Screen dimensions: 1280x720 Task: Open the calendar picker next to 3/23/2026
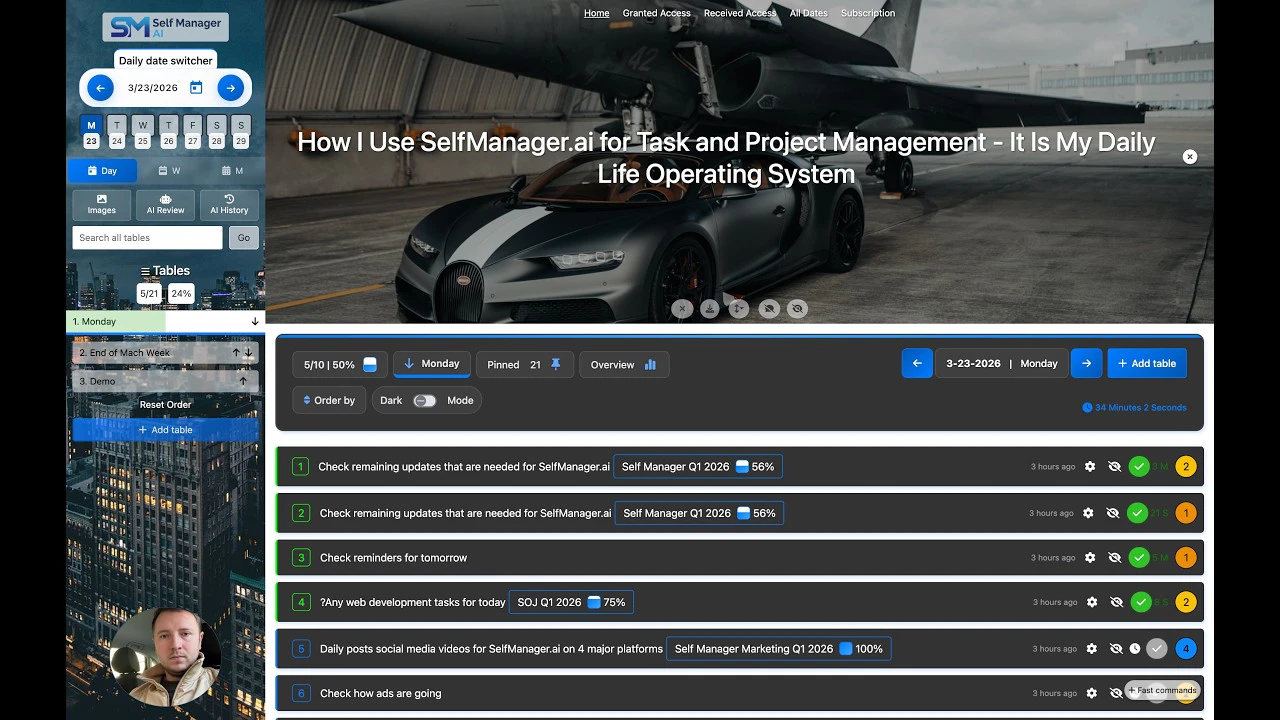(196, 88)
